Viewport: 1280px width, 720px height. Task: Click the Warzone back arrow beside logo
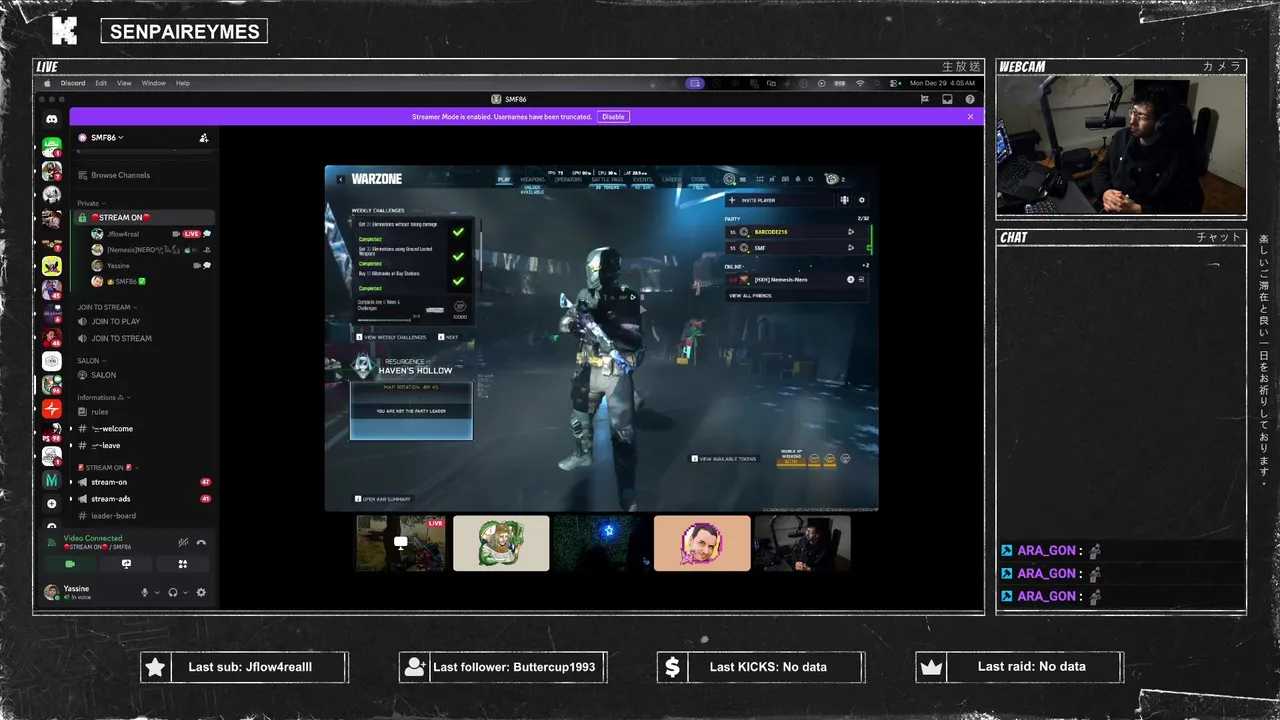(x=341, y=179)
